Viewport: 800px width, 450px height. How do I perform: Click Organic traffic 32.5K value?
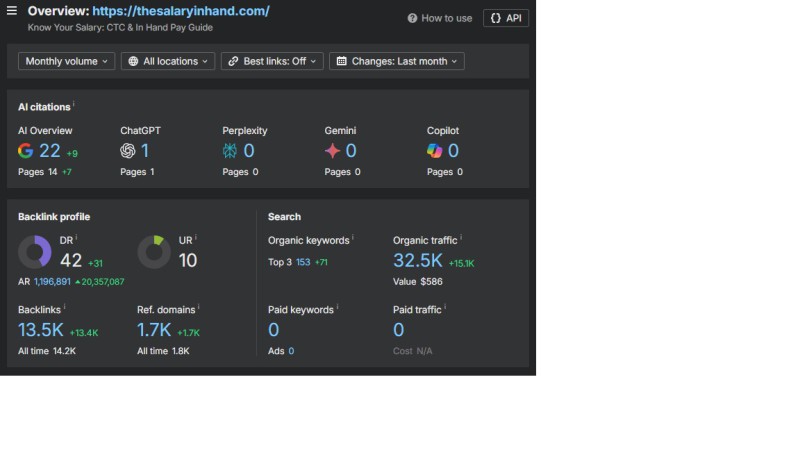pyautogui.click(x=418, y=261)
